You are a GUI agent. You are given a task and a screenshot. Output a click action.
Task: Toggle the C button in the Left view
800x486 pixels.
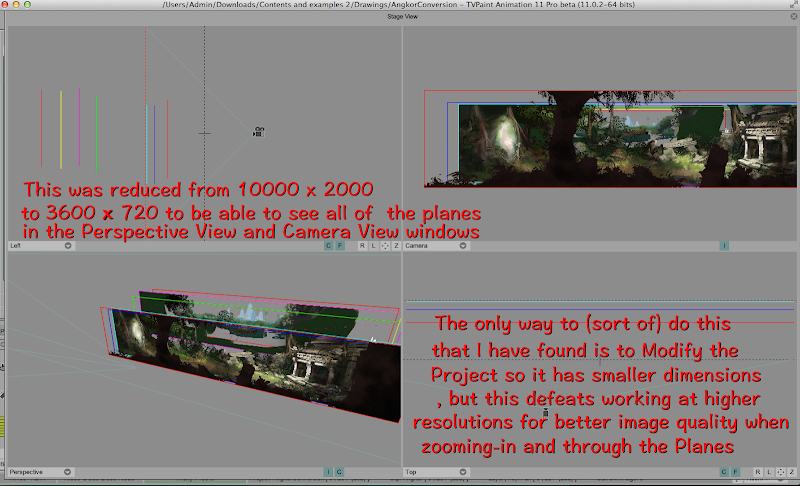click(x=329, y=246)
